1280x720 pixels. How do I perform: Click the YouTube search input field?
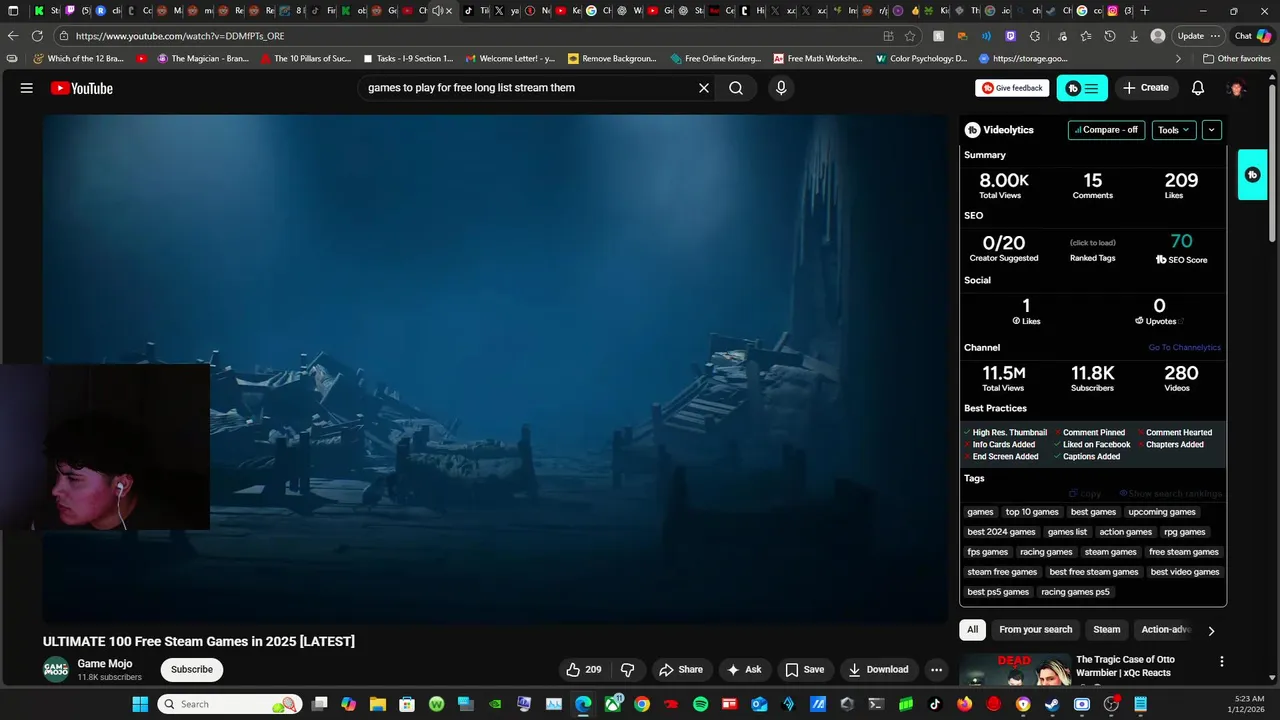click(530, 88)
